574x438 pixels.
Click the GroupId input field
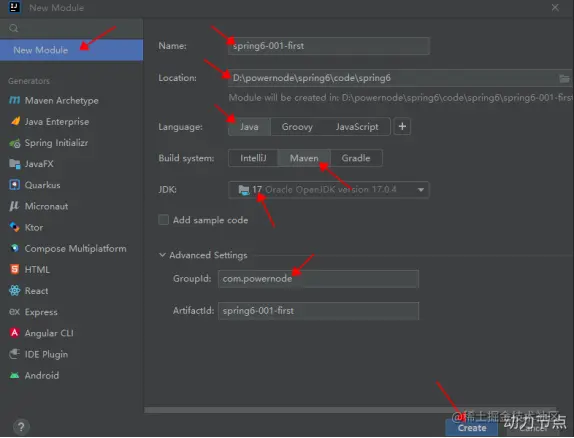318,279
